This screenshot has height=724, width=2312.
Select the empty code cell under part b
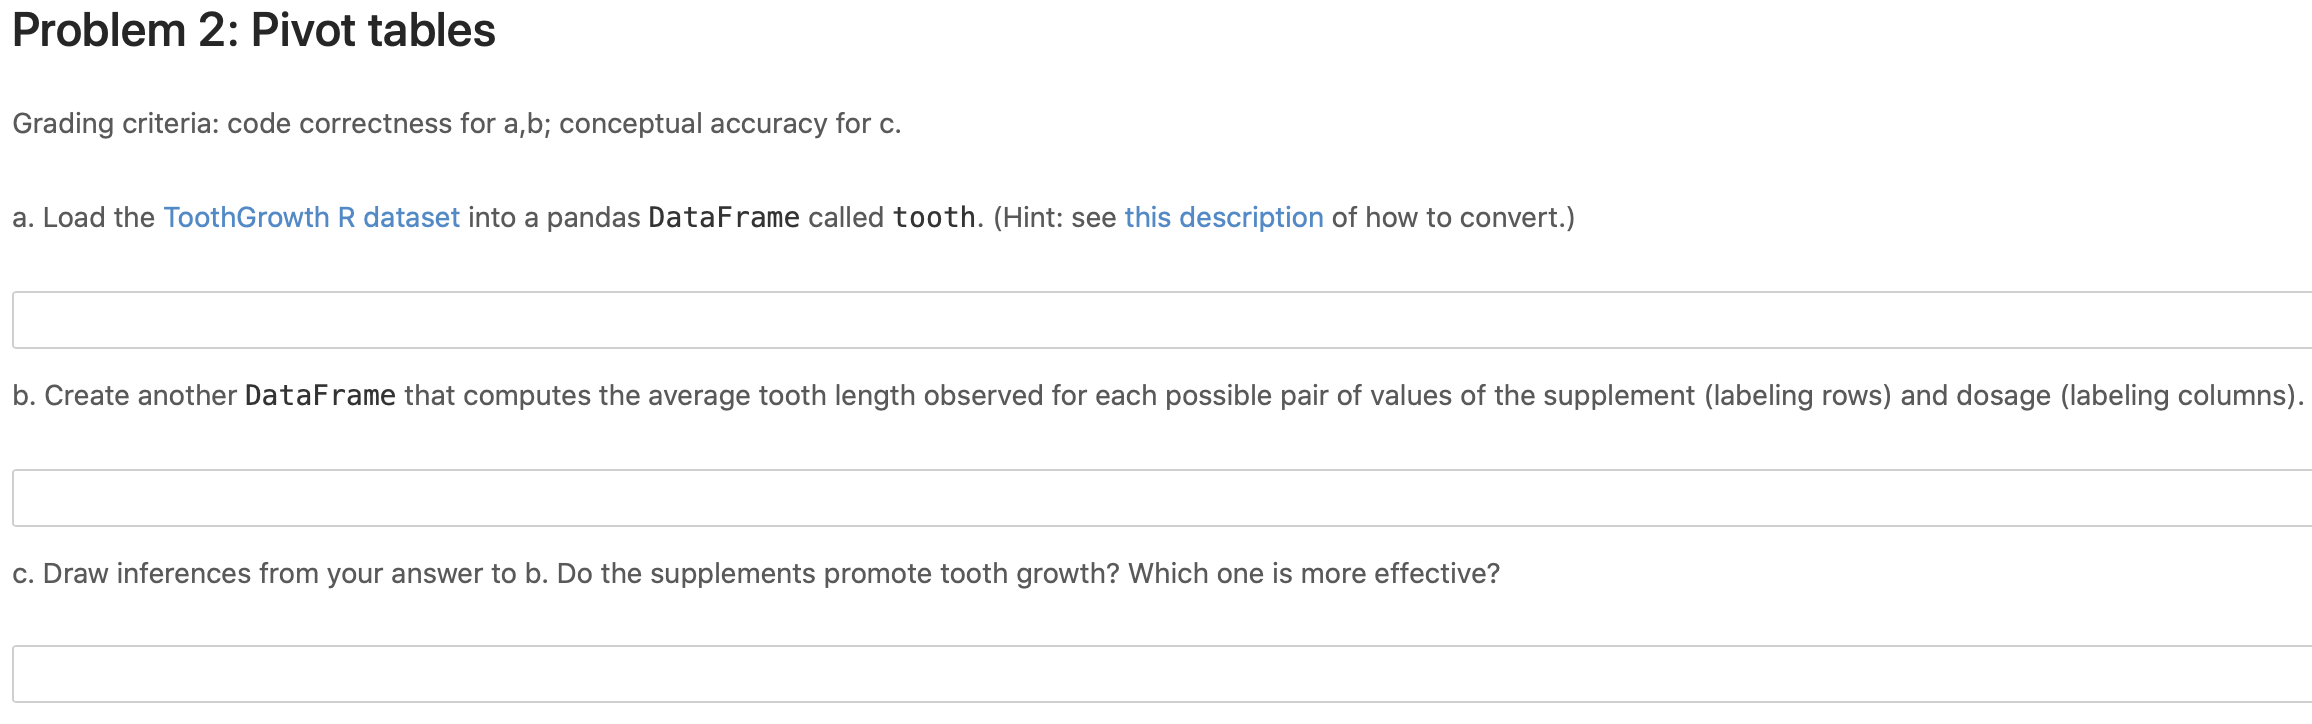coord(1162,498)
